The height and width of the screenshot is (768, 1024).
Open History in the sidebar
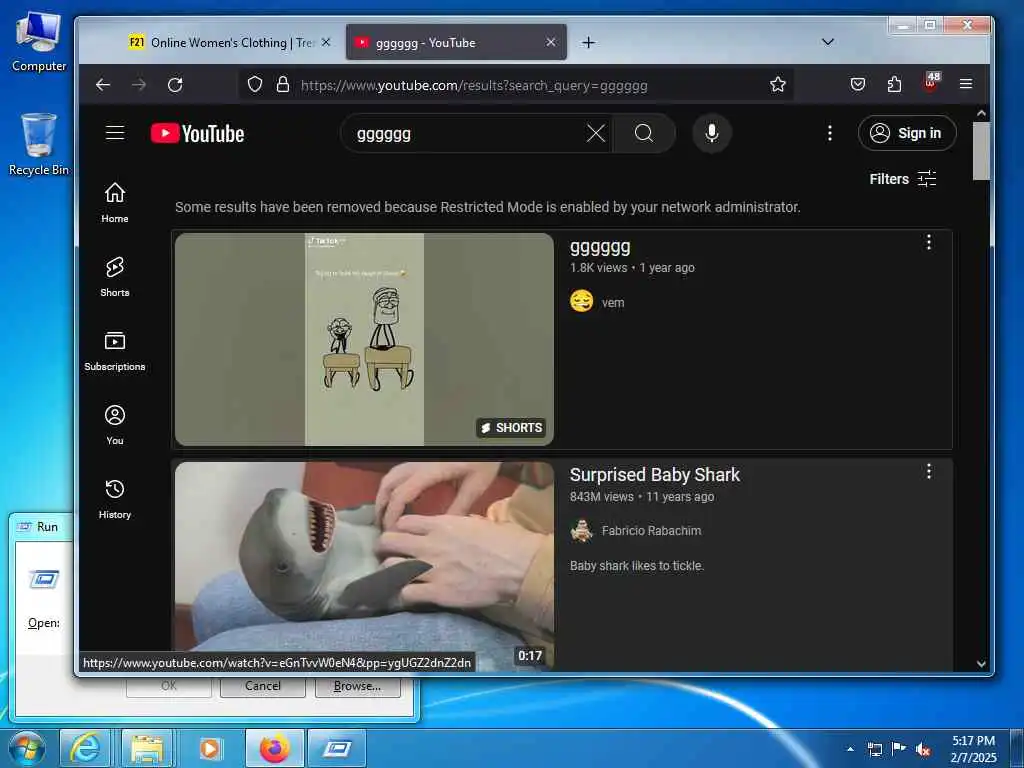click(x=115, y=499)
